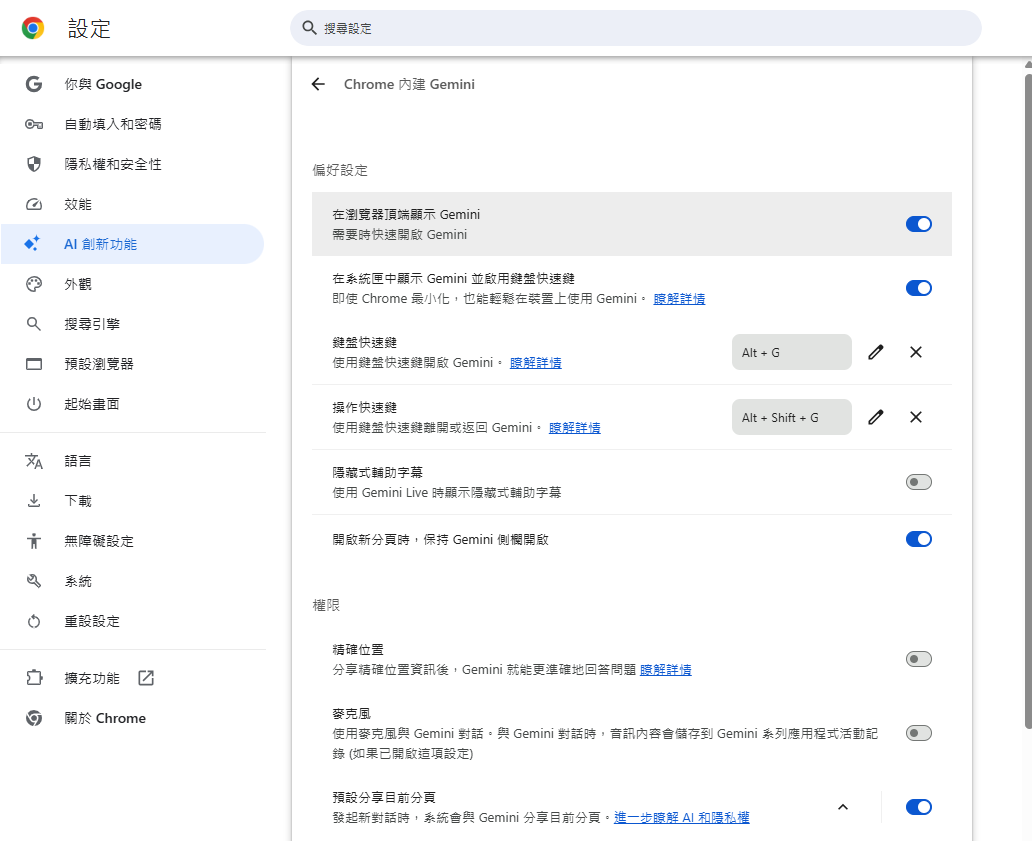The height and width of the screenshot is (841, 1032).
Task: Click the key icon for autofill and passwords
Action: (x=34, y=124)
